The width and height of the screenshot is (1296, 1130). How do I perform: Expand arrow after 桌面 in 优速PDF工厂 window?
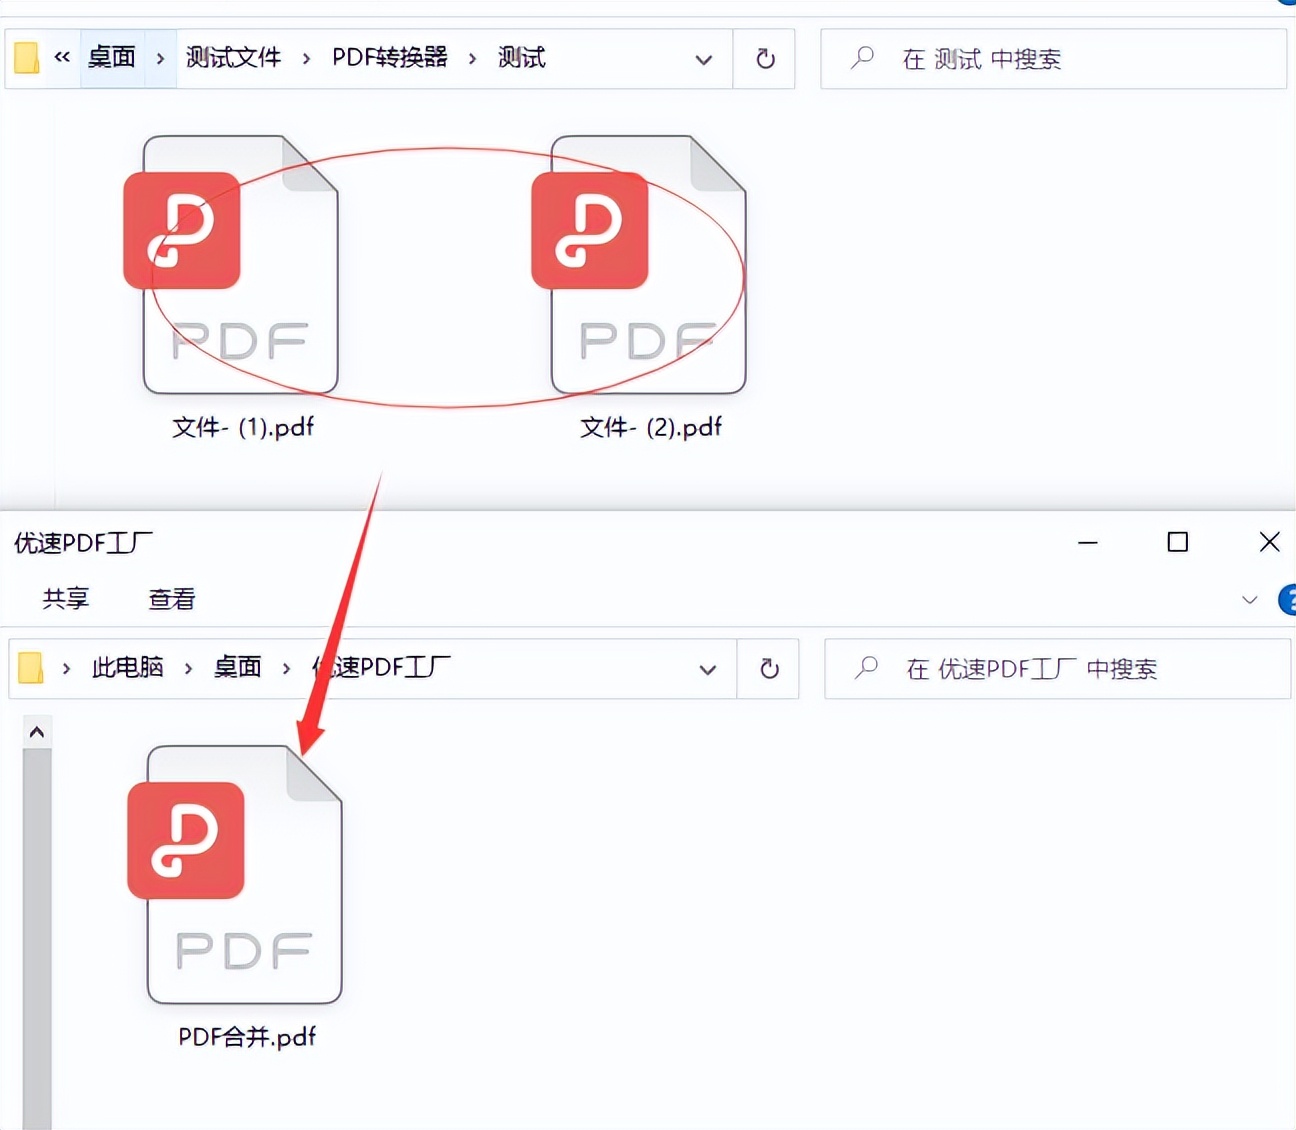click(x=286, y=668)
